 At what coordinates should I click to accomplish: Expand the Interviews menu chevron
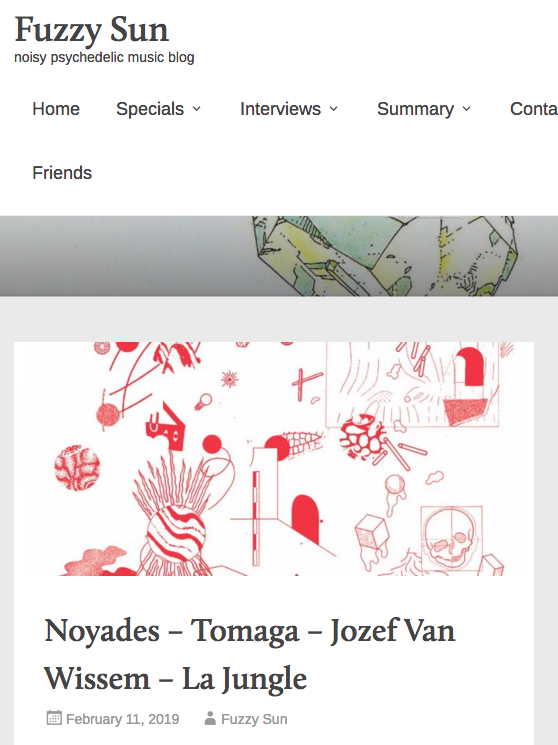click(334, 109)
